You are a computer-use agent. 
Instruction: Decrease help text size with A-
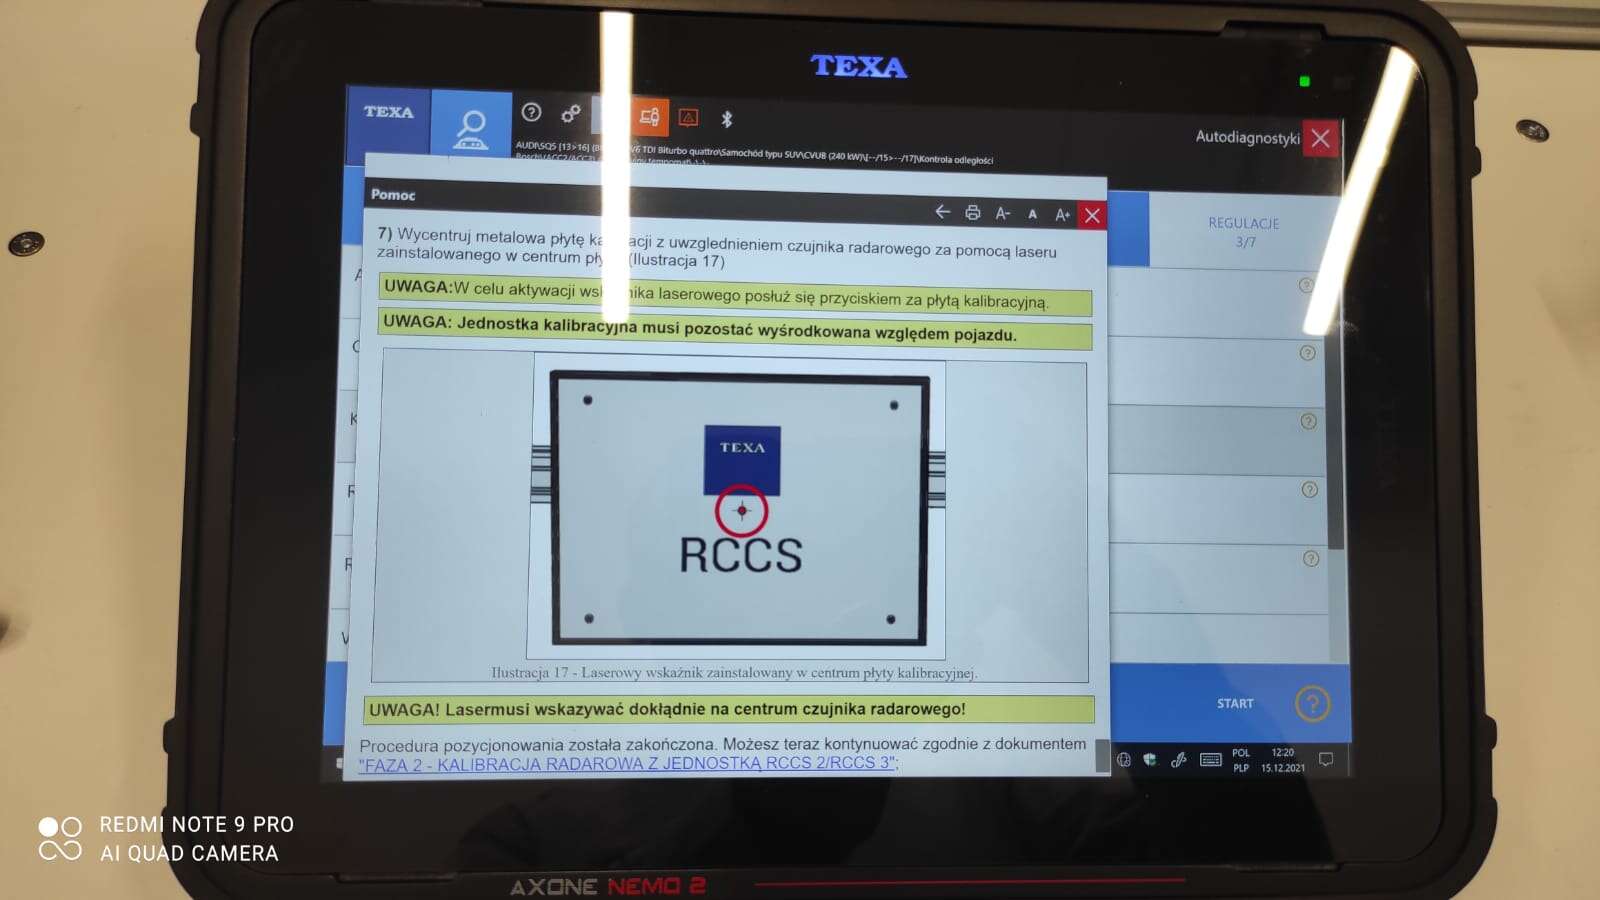[1003, 213]
